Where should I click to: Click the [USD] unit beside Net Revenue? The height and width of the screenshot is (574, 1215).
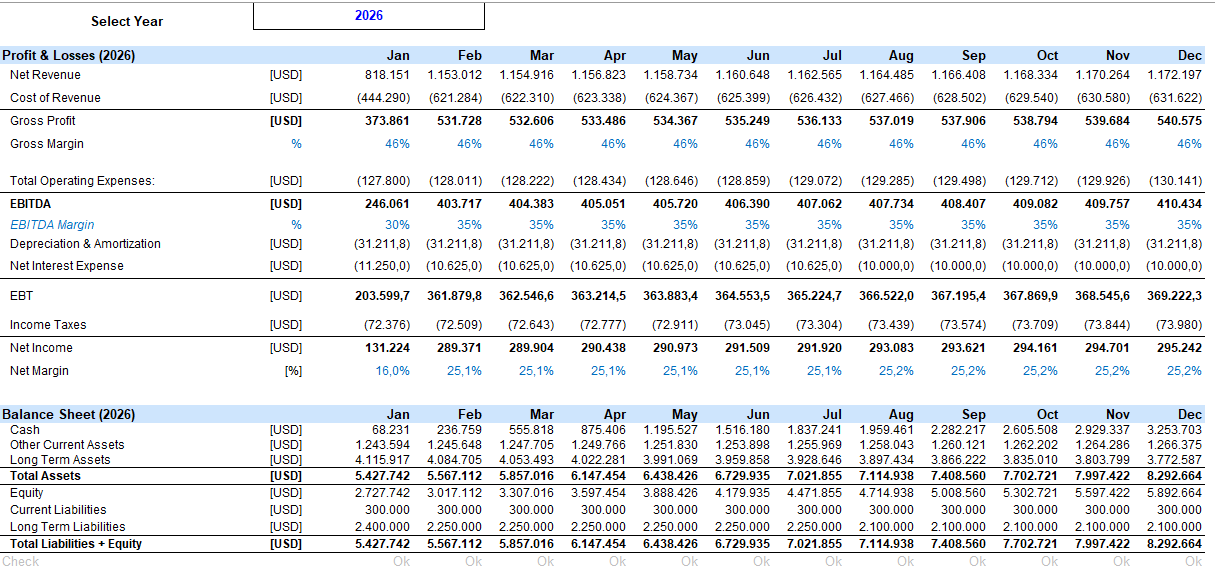click(286, 75)
